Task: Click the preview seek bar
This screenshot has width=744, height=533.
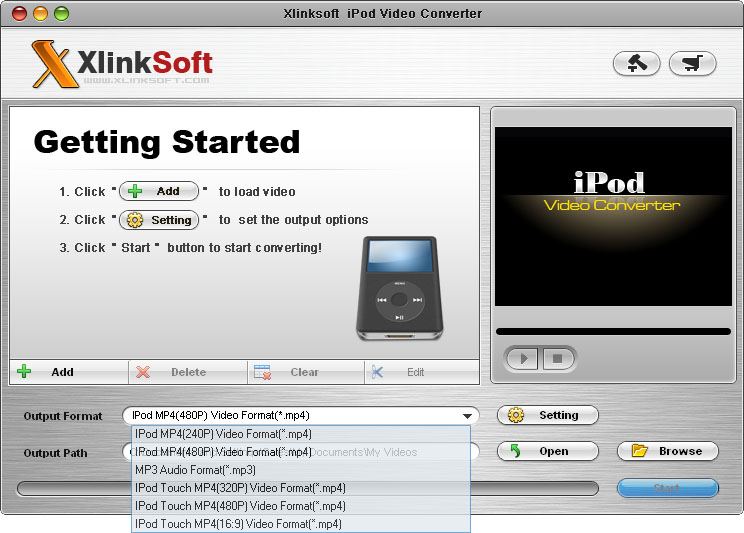Action: tap(613, 331)
